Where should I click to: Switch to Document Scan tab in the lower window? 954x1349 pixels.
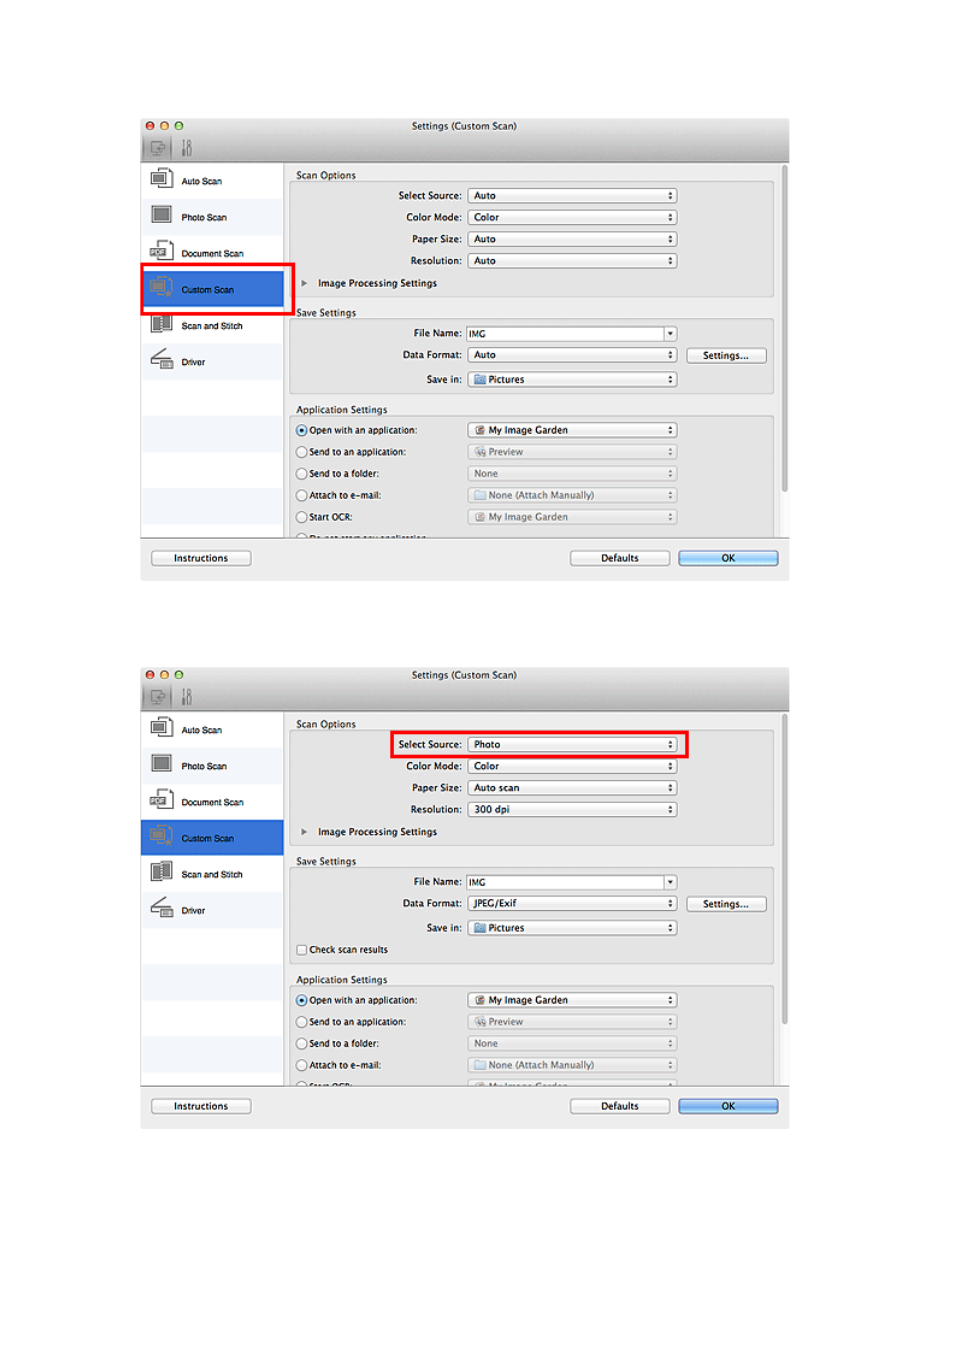pos(212,802)
